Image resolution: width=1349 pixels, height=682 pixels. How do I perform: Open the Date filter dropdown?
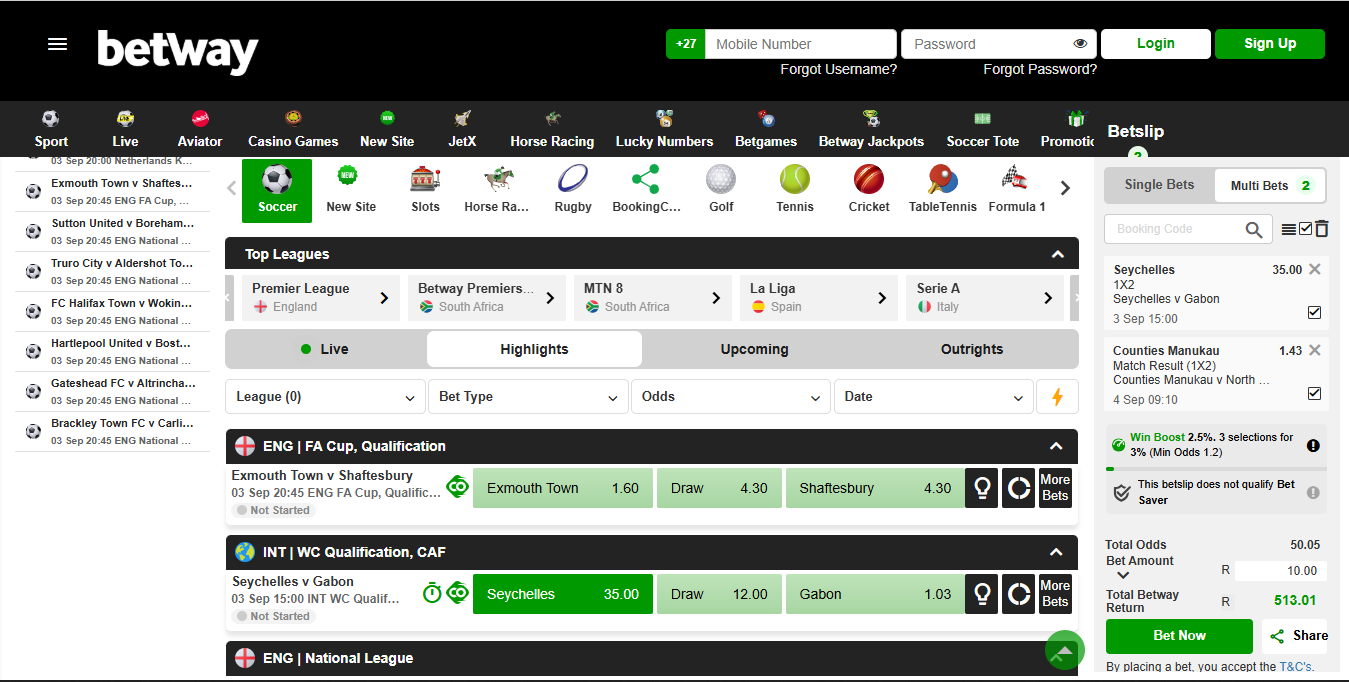(932, 396)
